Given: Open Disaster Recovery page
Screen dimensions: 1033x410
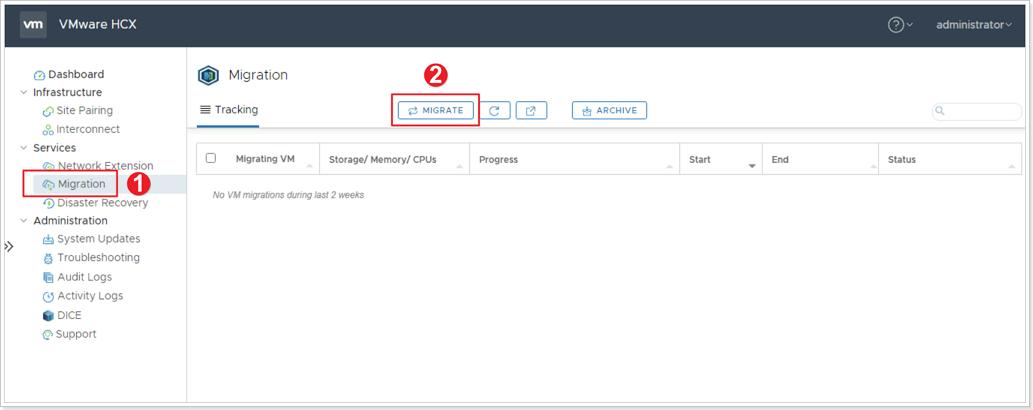Looking at the screenshot, I should click(x=103, y=203).
